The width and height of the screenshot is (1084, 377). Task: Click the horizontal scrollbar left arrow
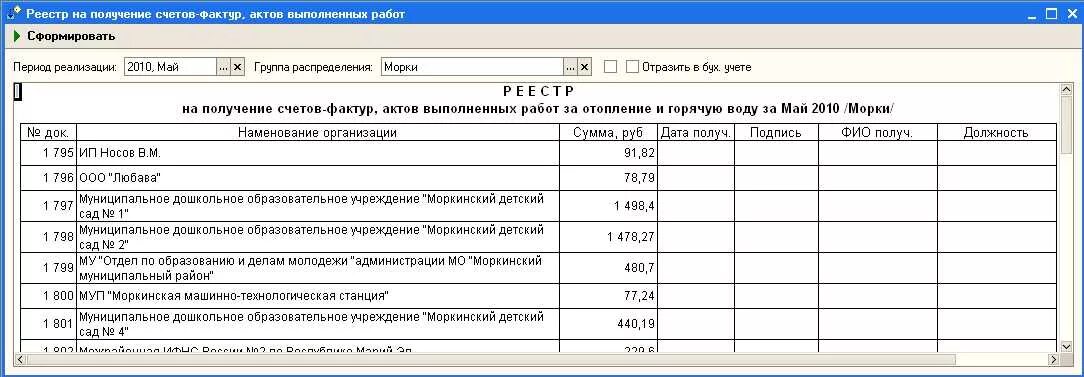point(19,360)
